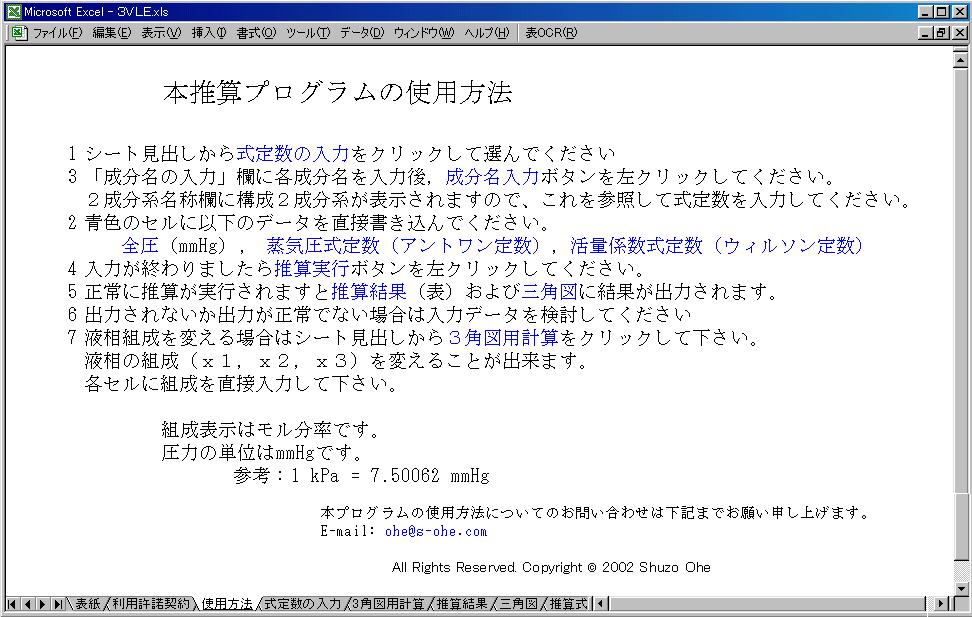Switch to the 推算結果 sheet tab
Image resolution: width=972 pixels, height=617 pixels.
(462, 603)
